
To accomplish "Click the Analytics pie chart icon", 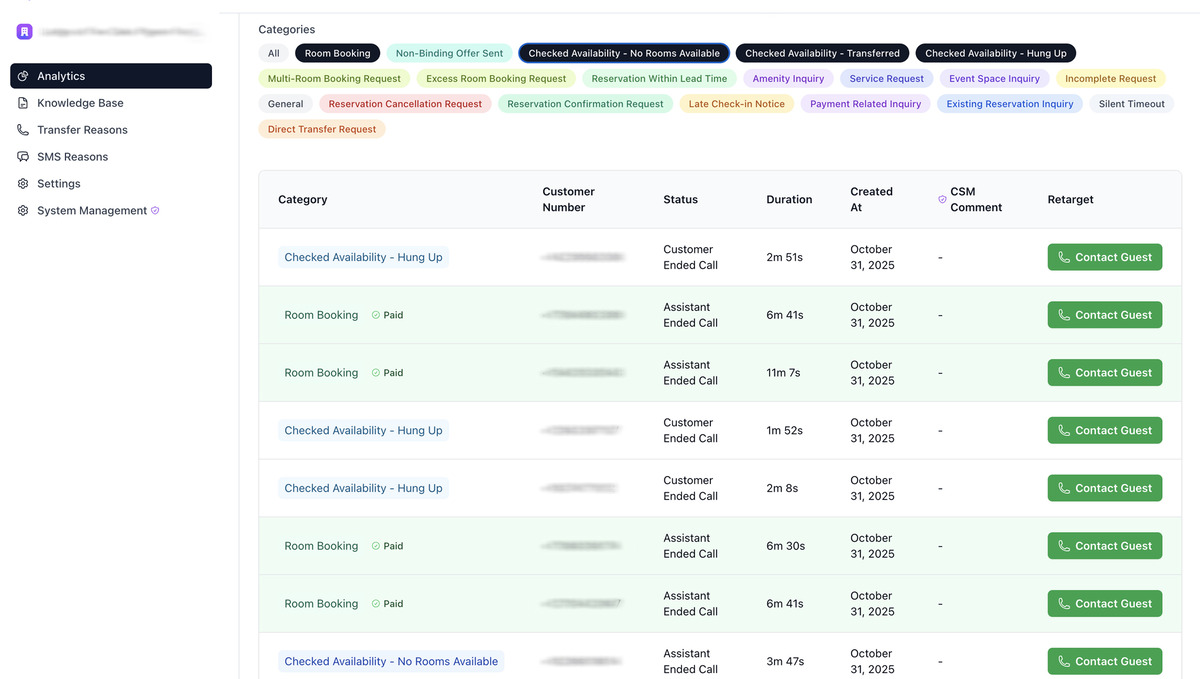I will 24,76.
